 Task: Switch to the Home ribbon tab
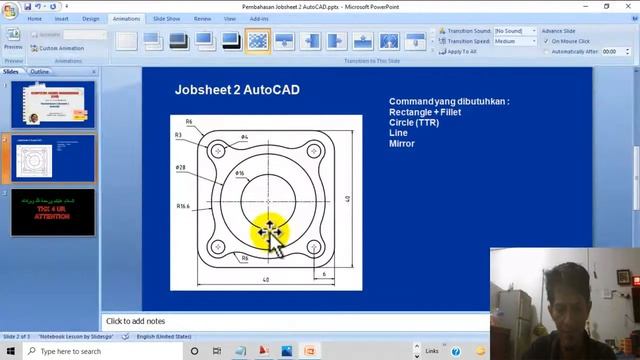click(x=34, y=19)
